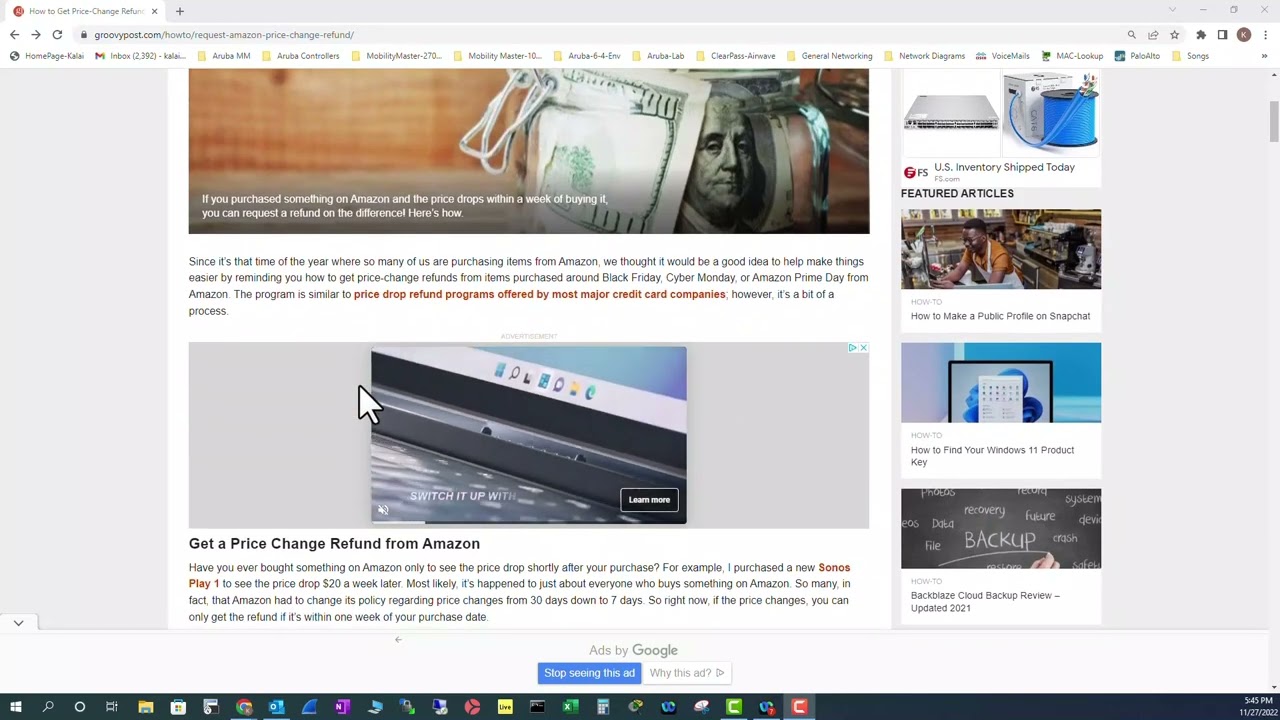Collapse the bottom ad with chevron
This screenshot has height=720, width=1280.
pos(18,623)
